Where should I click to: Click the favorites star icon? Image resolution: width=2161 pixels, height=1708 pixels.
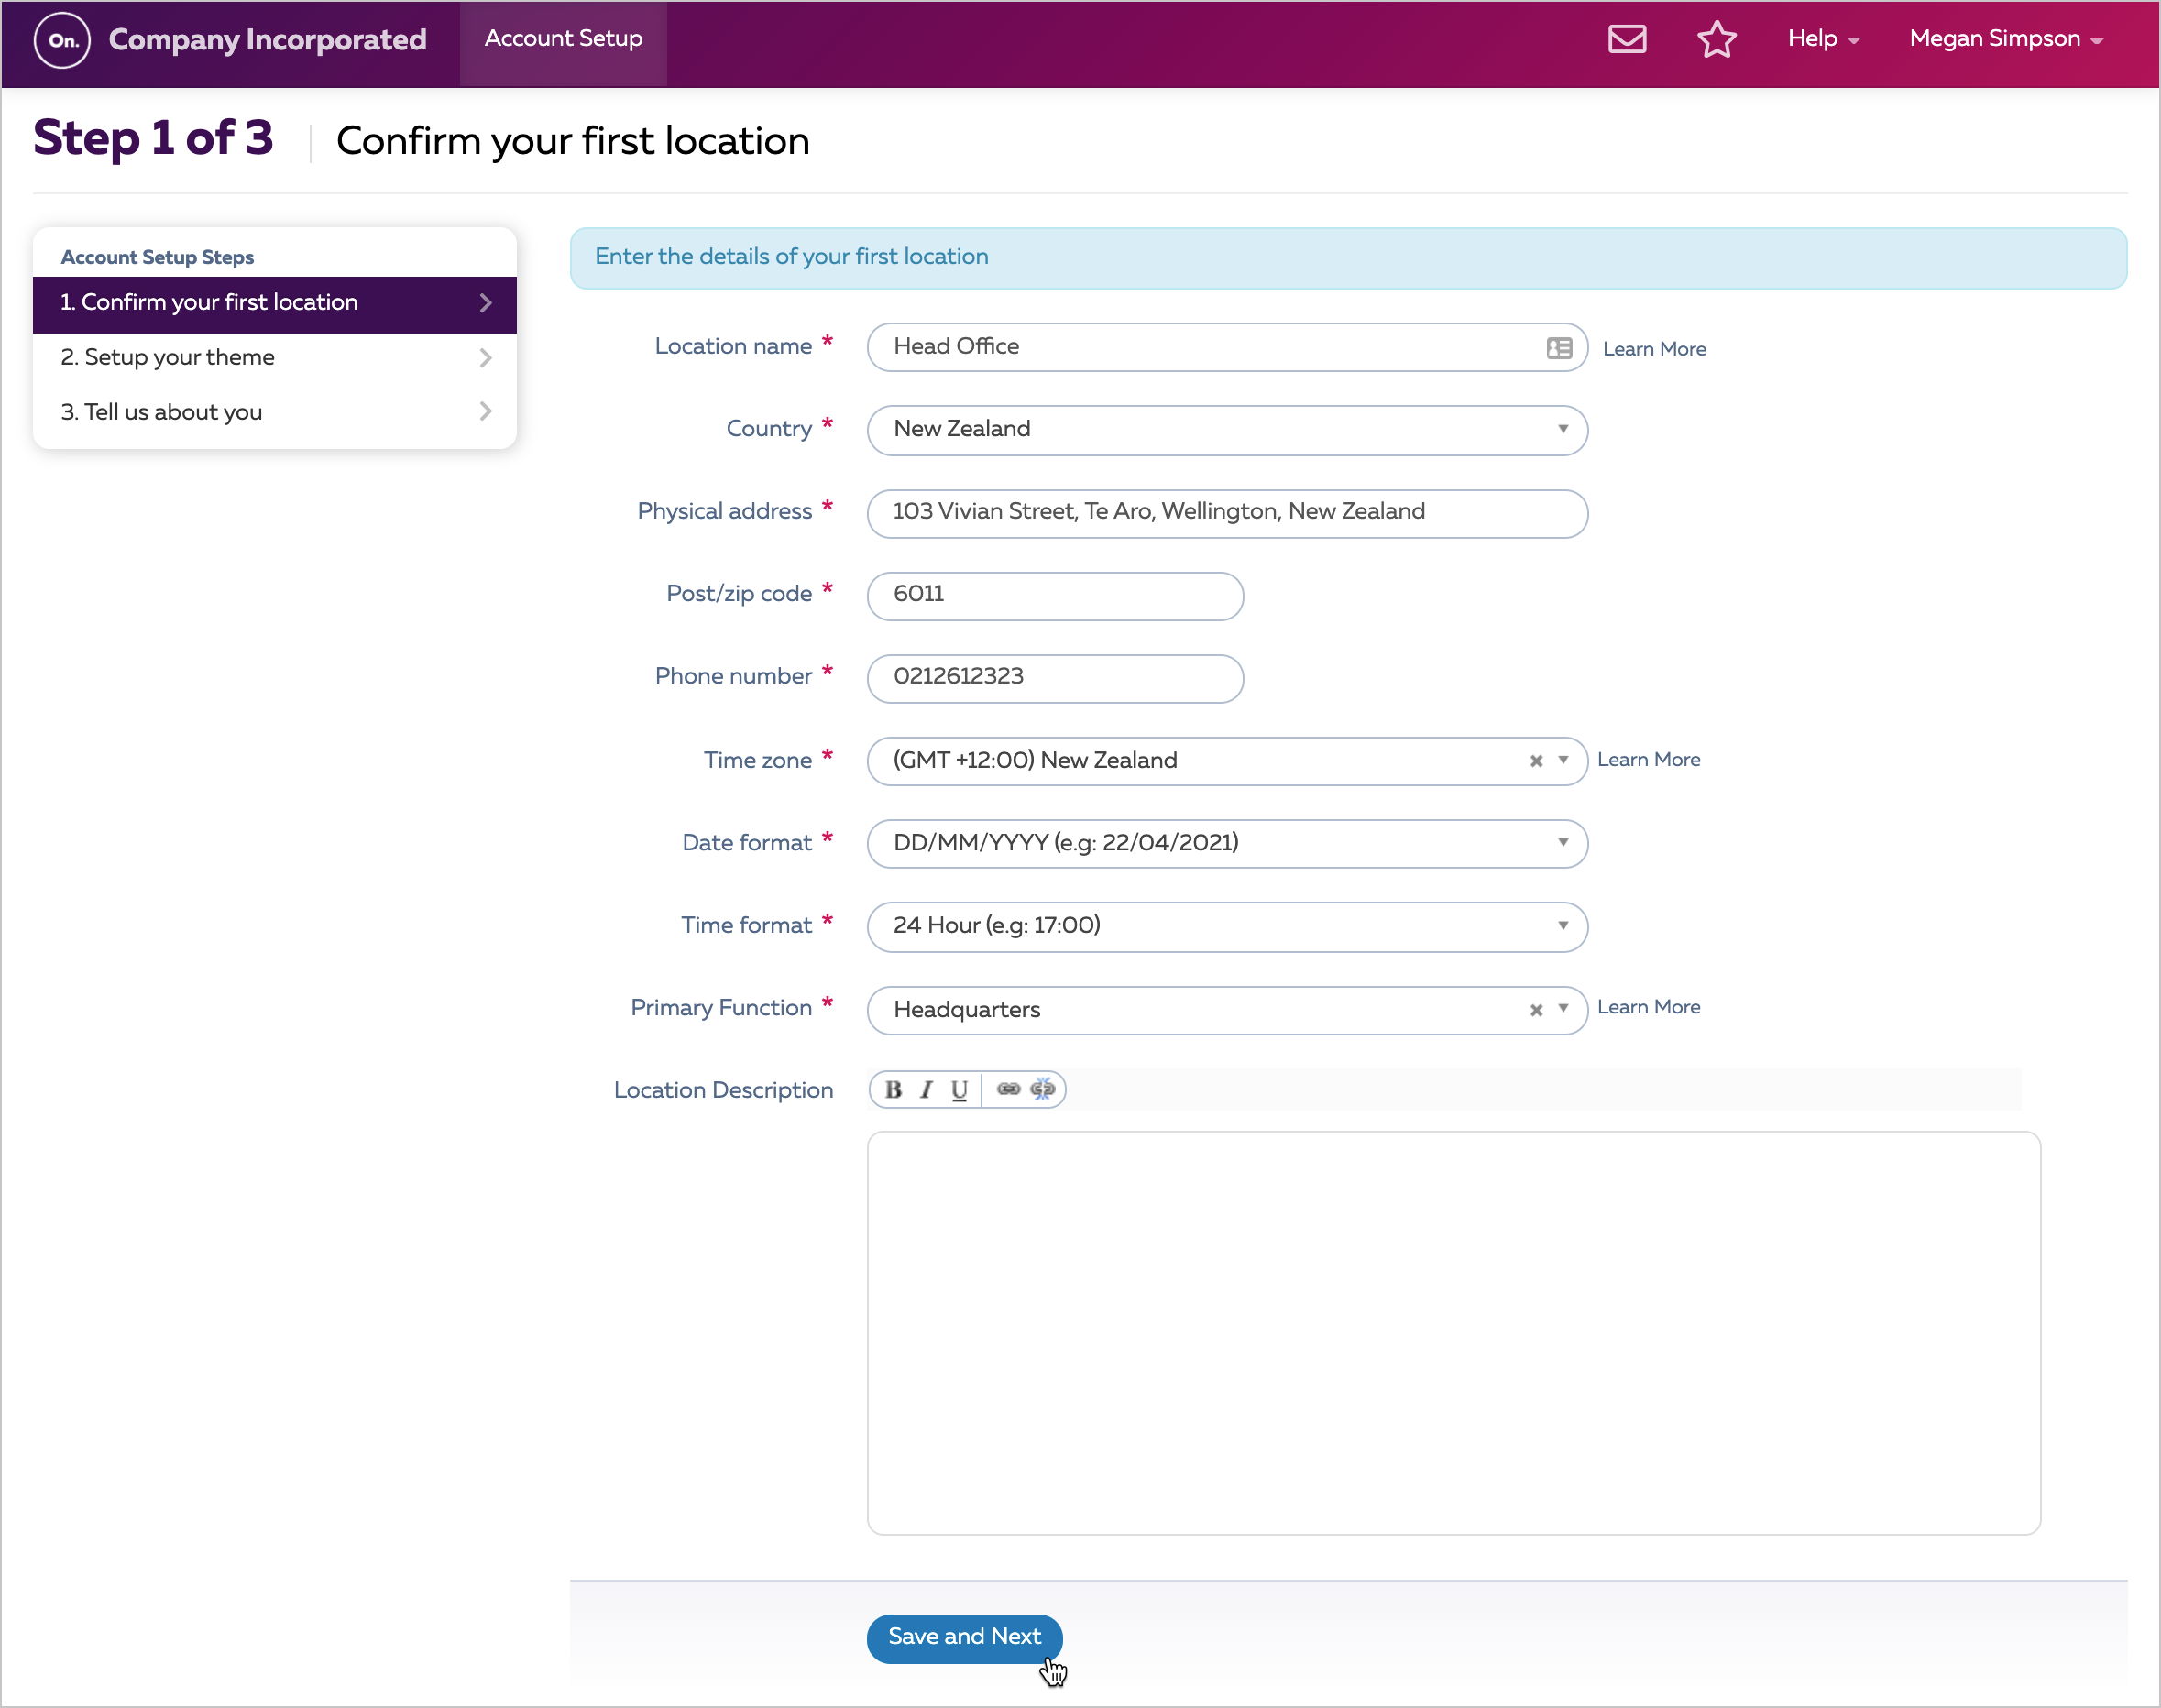1716,40
